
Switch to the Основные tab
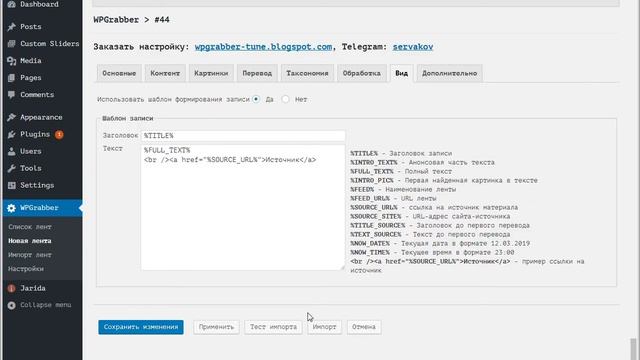pos(119,73)
